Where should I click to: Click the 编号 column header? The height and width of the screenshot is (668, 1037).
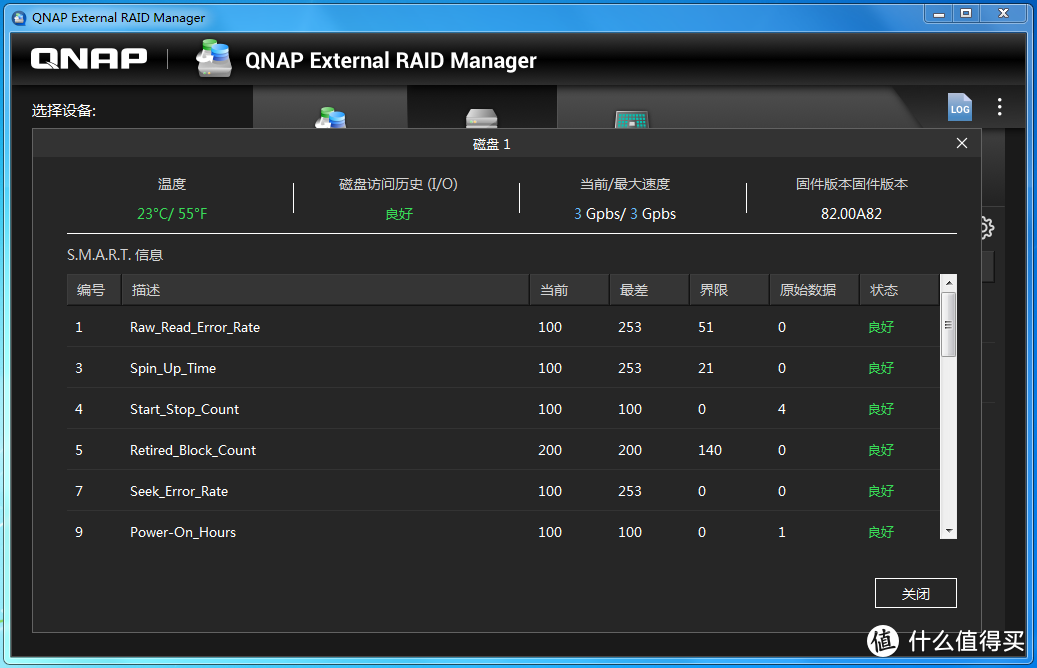click(x=94, y=290)
